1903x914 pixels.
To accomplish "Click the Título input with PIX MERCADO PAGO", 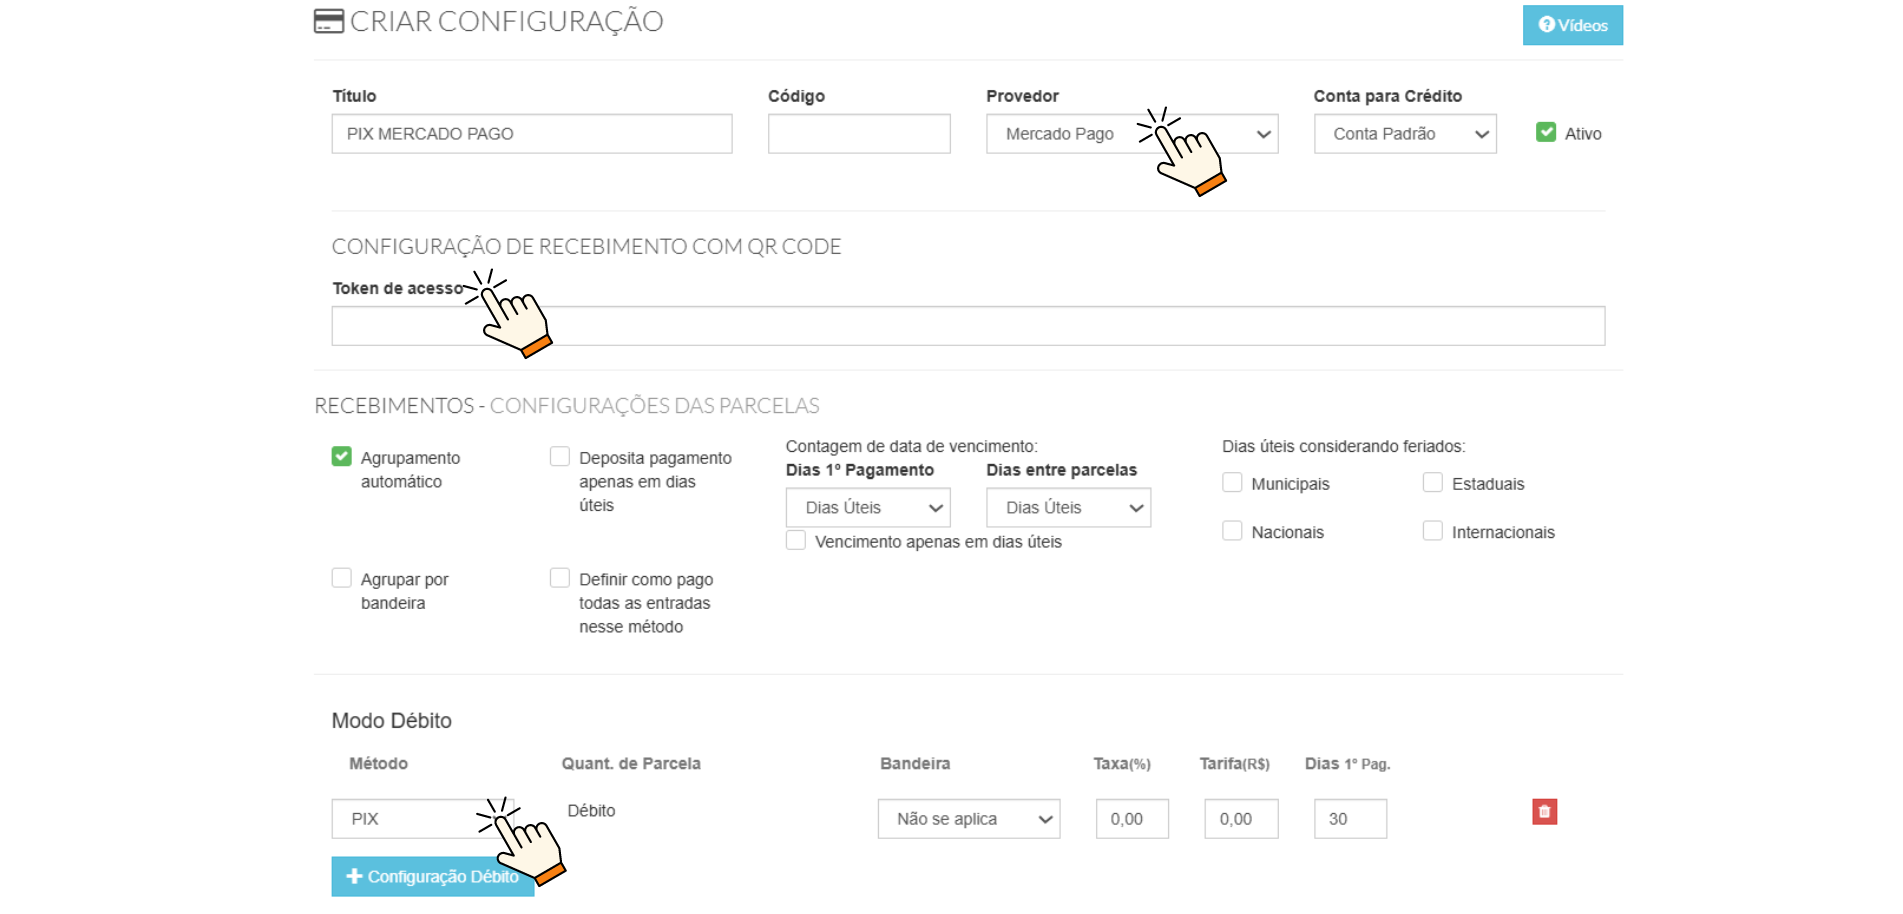I will pyautogui.click(x=532, y=134).
